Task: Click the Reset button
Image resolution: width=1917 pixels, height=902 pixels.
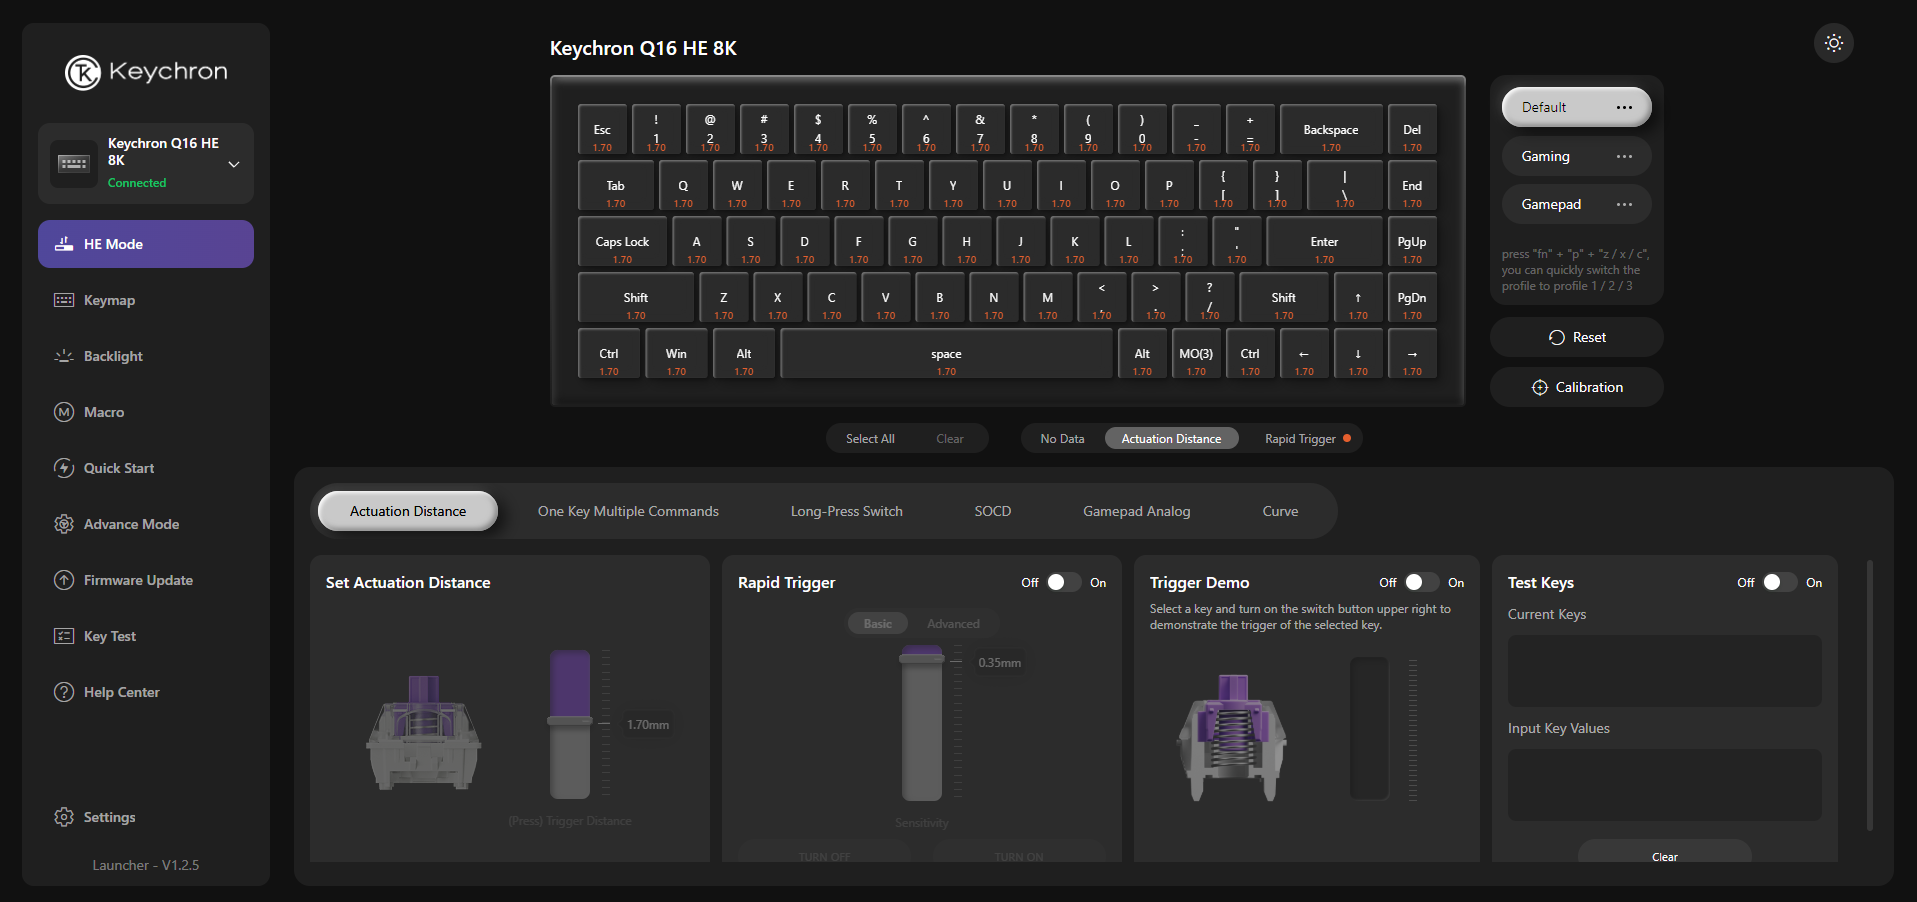Action: click(x=1577, y=337)
